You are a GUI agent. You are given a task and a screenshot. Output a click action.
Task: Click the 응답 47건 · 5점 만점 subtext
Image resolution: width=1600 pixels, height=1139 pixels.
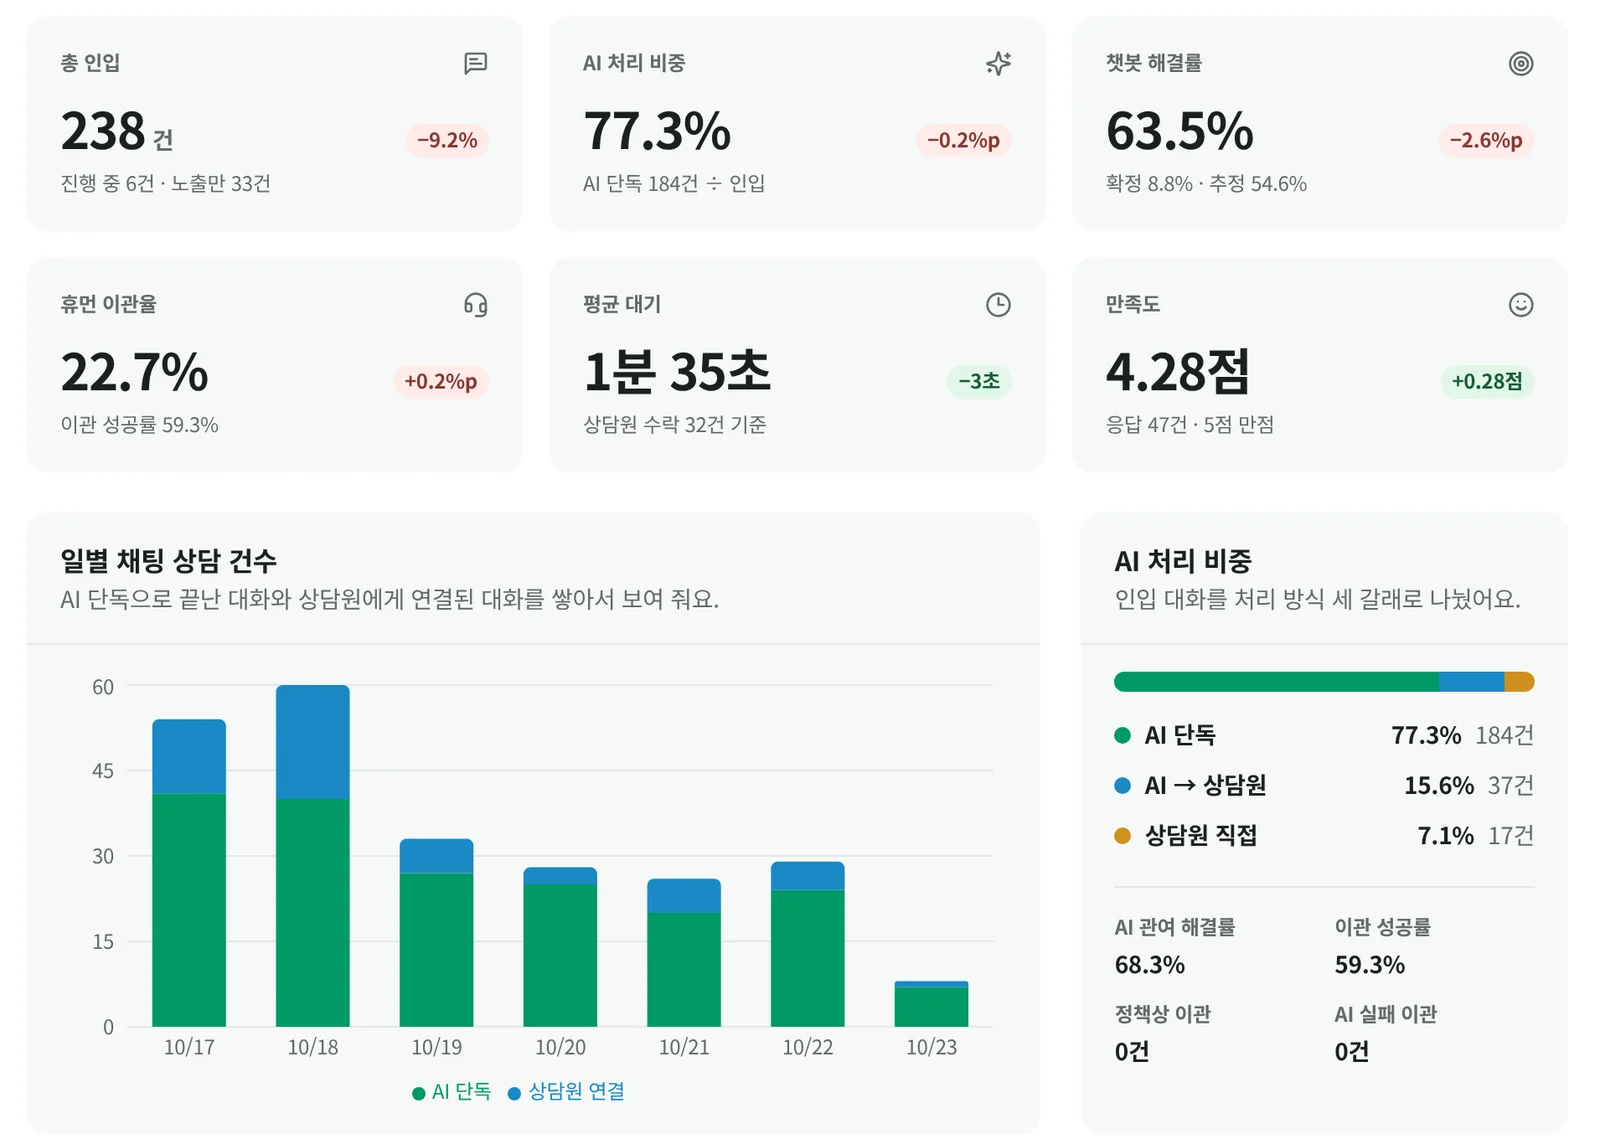(x=1190, y=425)
